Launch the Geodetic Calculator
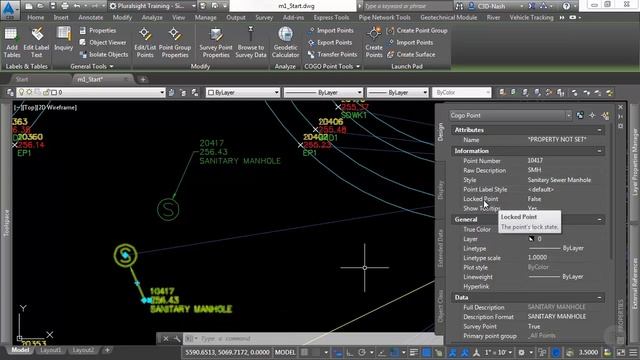Image resolution: width=640 pixels, height=360 pixels. (x=285, y=42)
